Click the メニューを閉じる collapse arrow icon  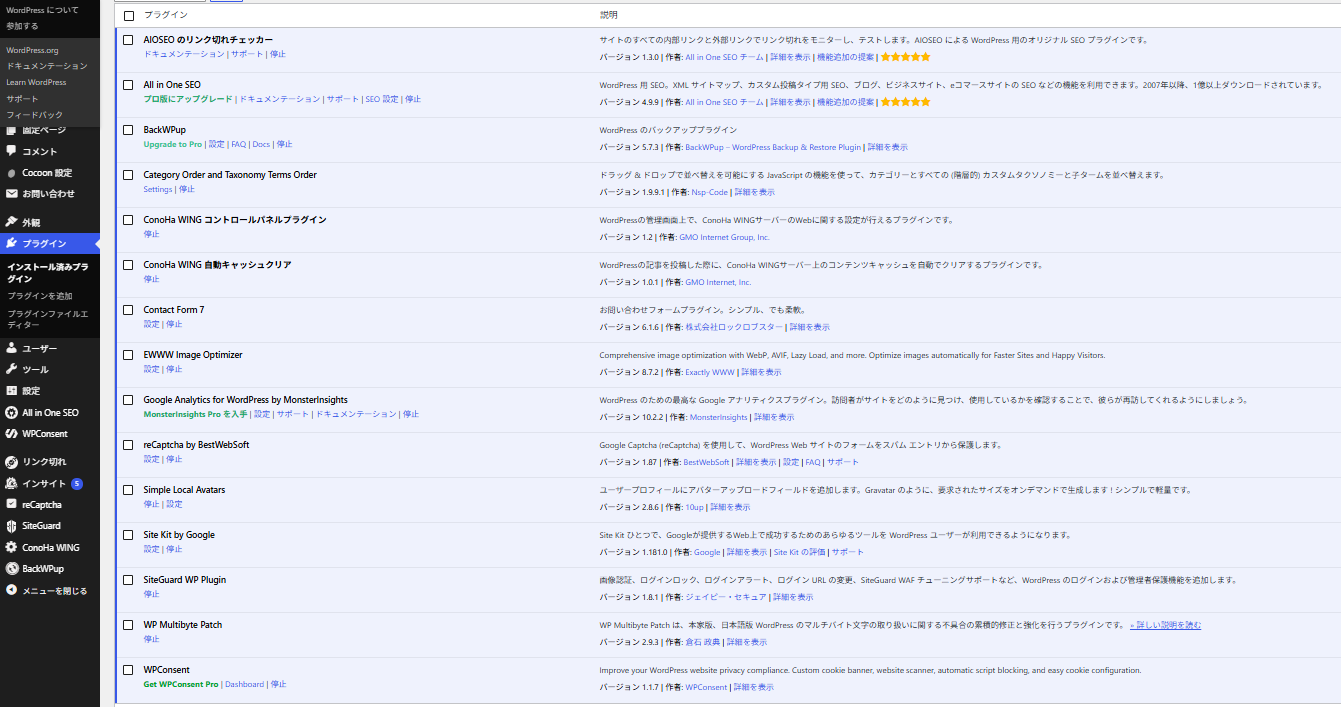pyautogui.click(x=11, y=590)
